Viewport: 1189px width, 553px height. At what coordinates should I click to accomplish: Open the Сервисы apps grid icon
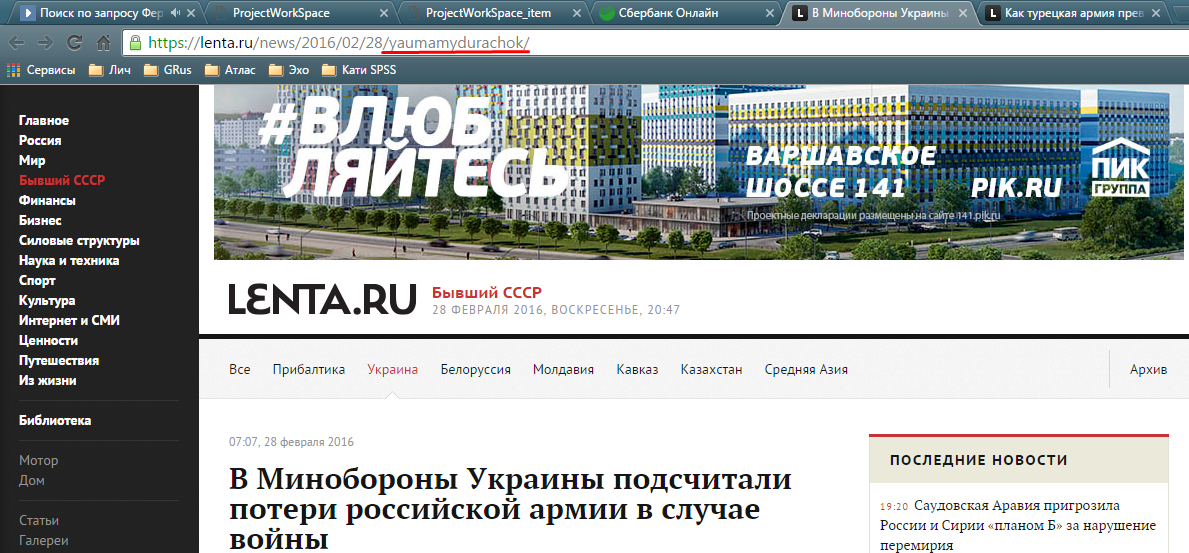tap(13, 70)
